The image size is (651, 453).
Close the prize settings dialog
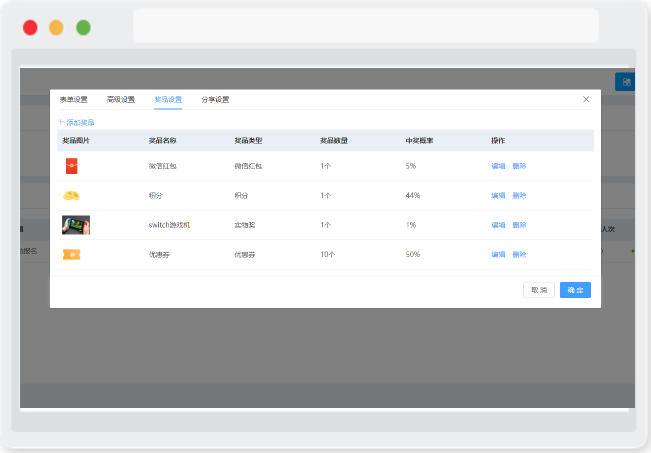pyautogui.click(x=586, y=99)
